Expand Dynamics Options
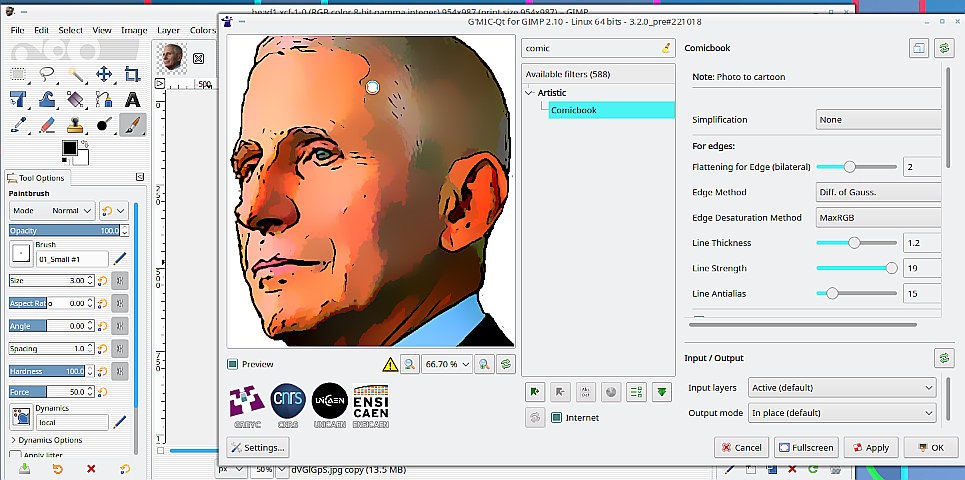The image size is (965, 480). [x=14, y=440]
